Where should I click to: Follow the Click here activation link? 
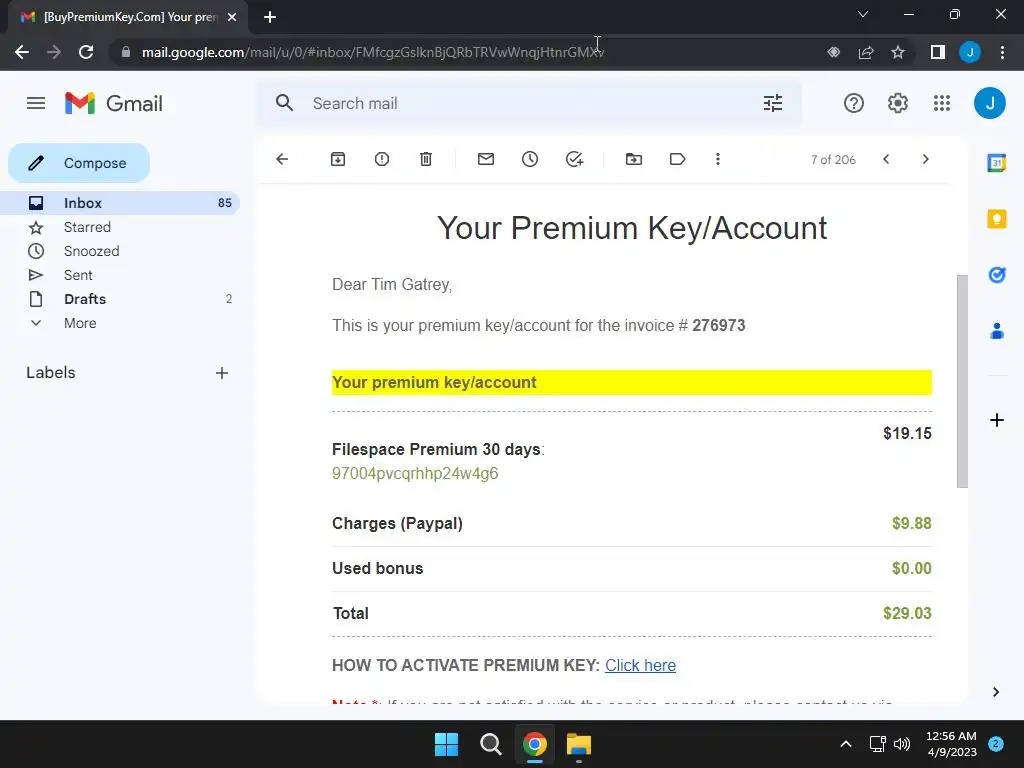[640, 665]
